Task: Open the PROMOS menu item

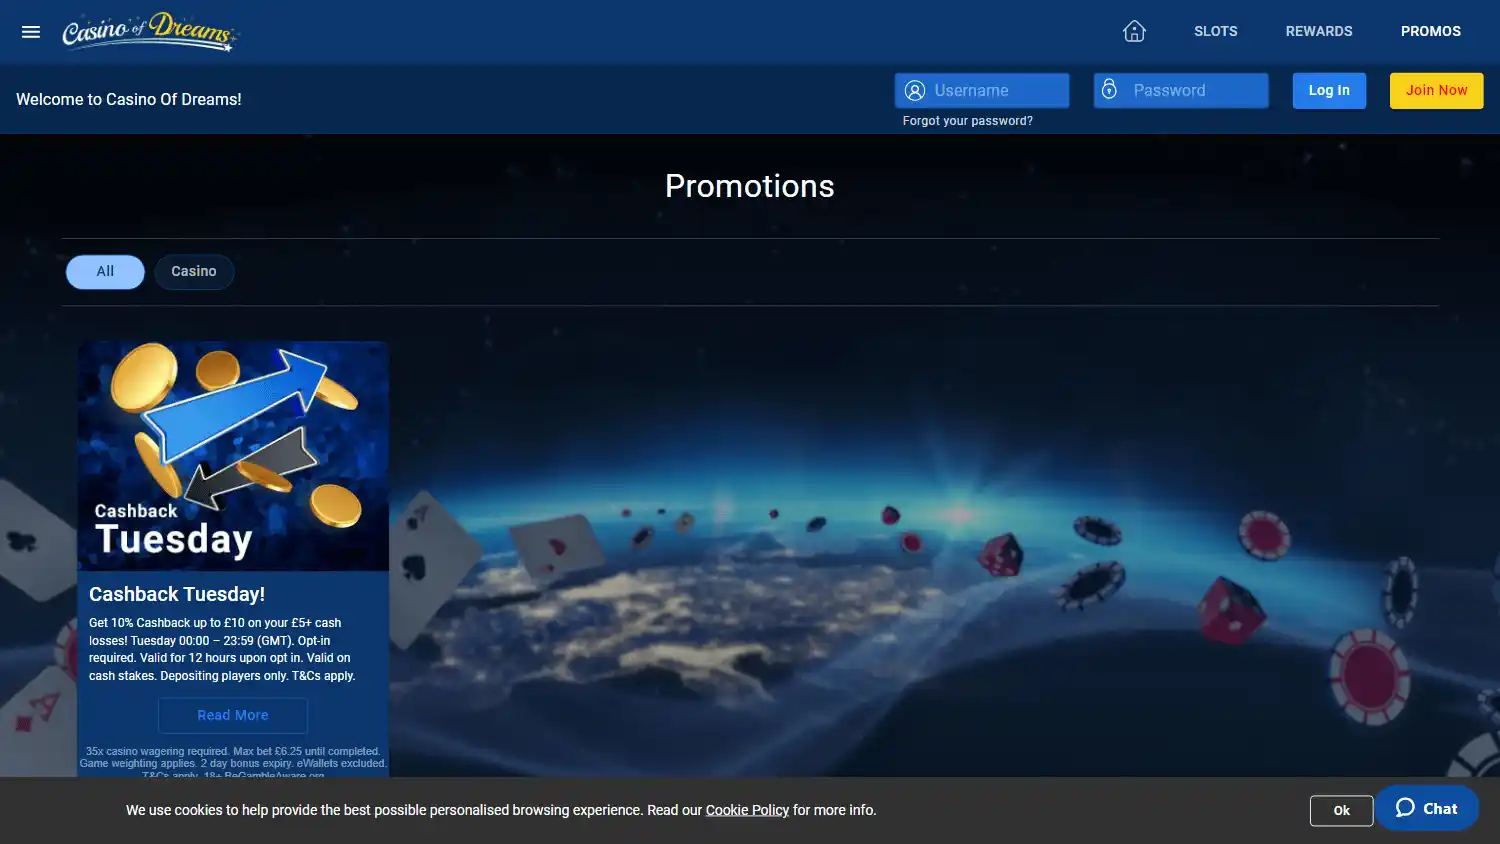Action: [1431, 31]
